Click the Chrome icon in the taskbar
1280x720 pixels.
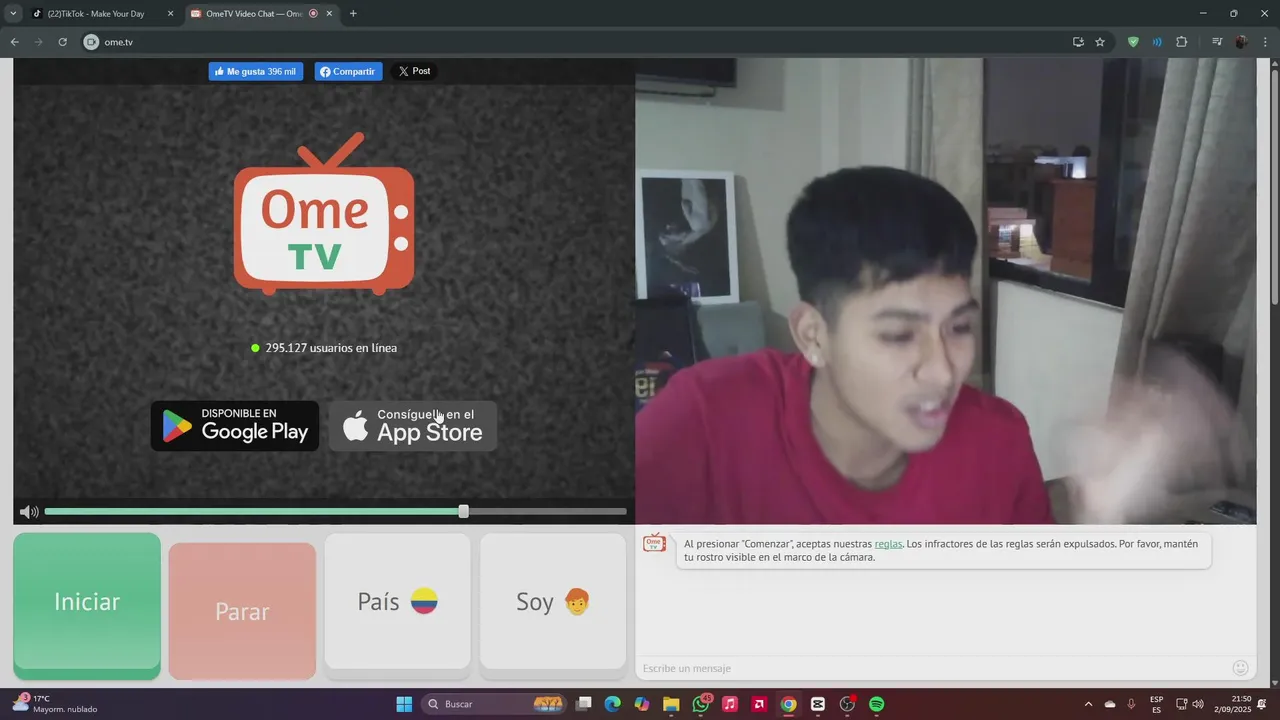789,704
